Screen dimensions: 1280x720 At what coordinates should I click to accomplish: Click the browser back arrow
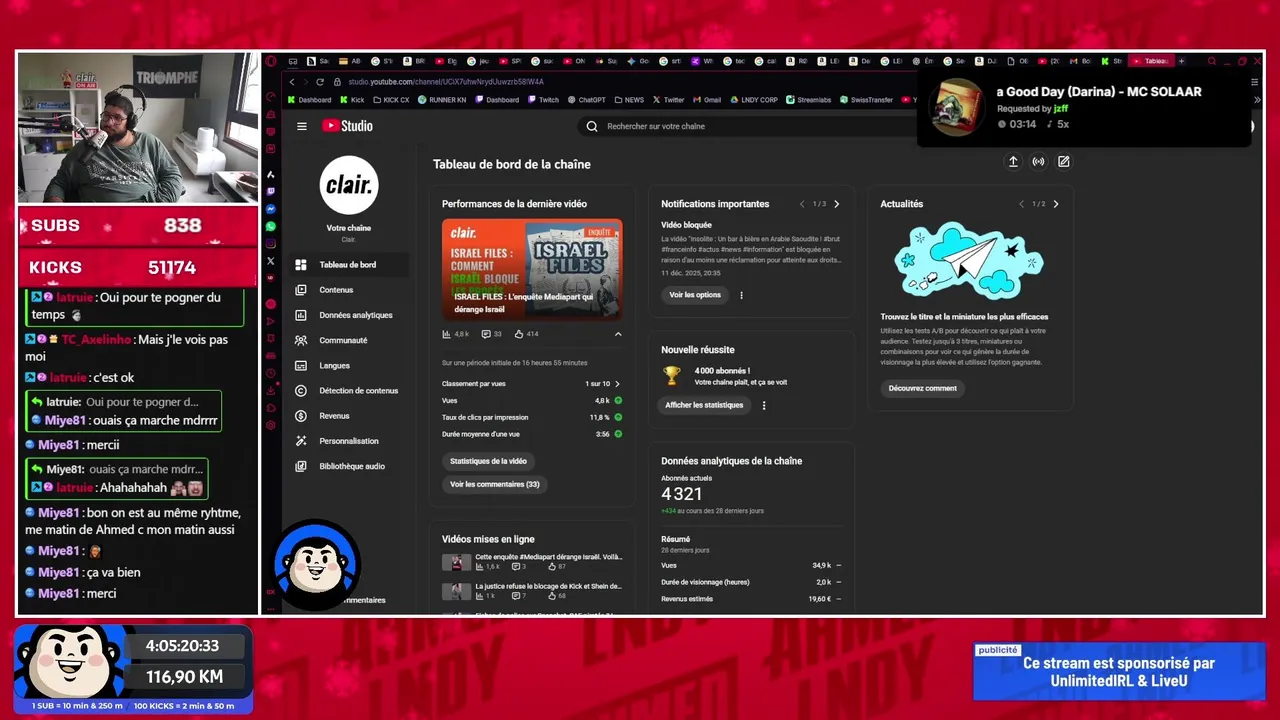click(x=292, y=82)
